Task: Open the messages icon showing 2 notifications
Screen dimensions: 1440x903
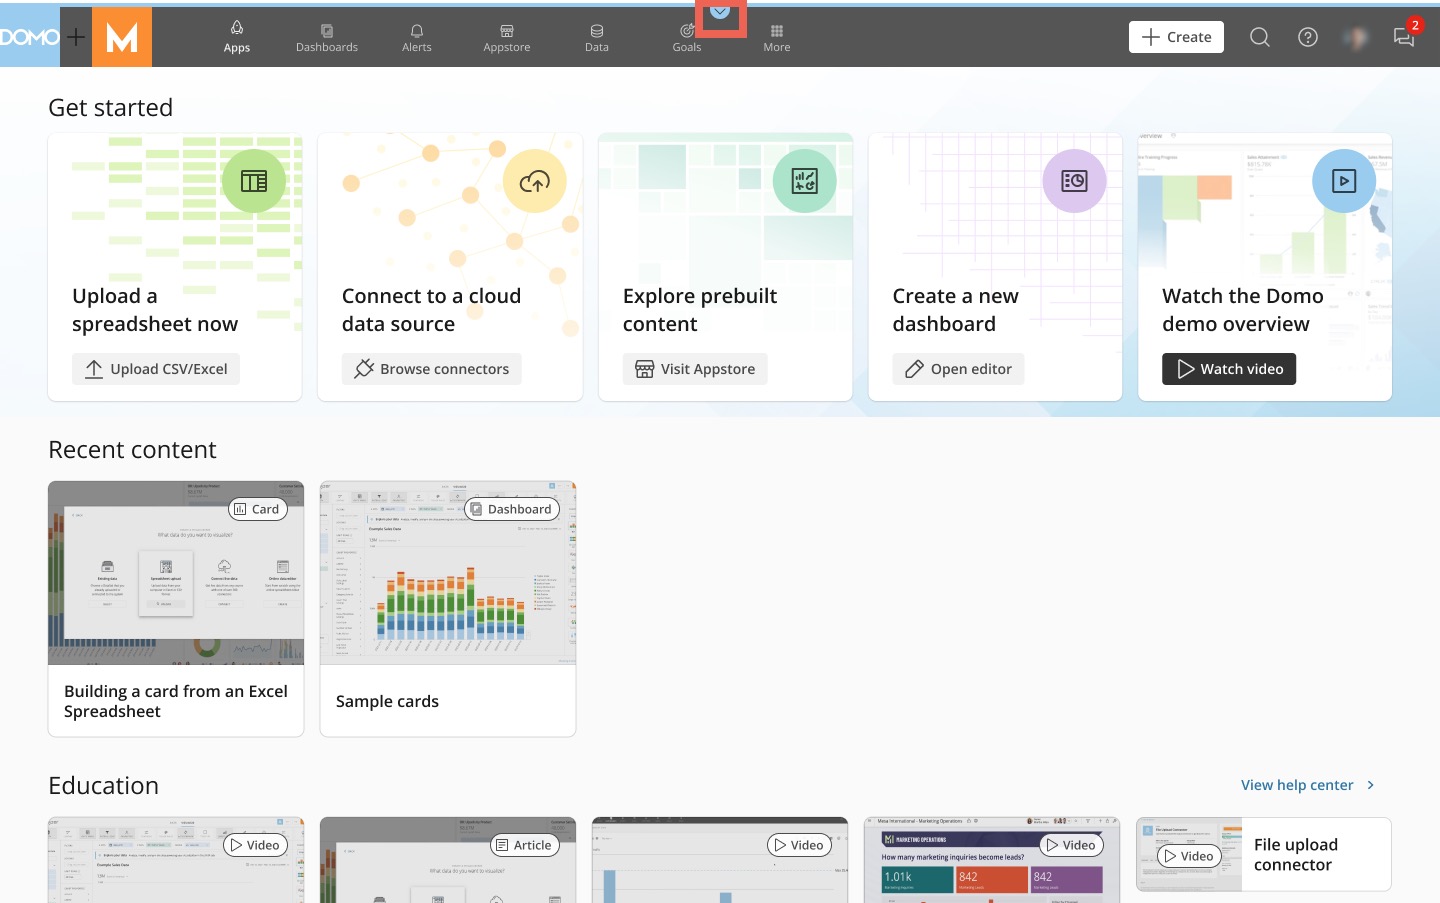Action: point(1404,38)
